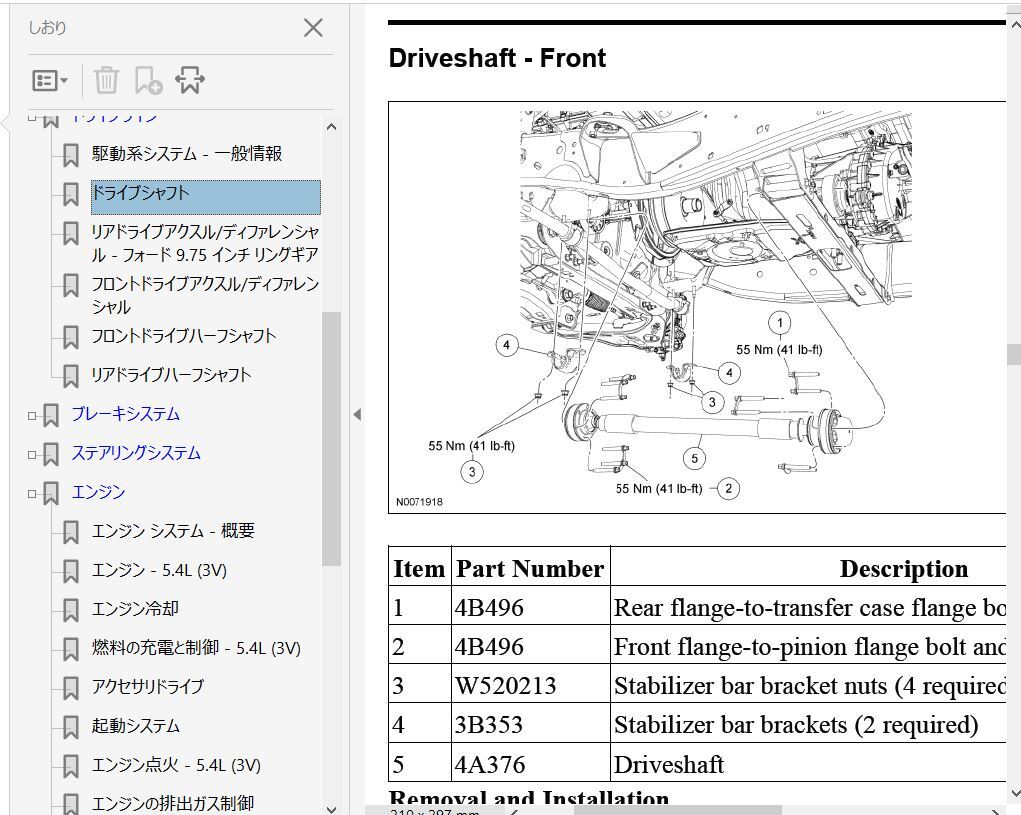Click the add new bookmark icon

click(148, 81)
